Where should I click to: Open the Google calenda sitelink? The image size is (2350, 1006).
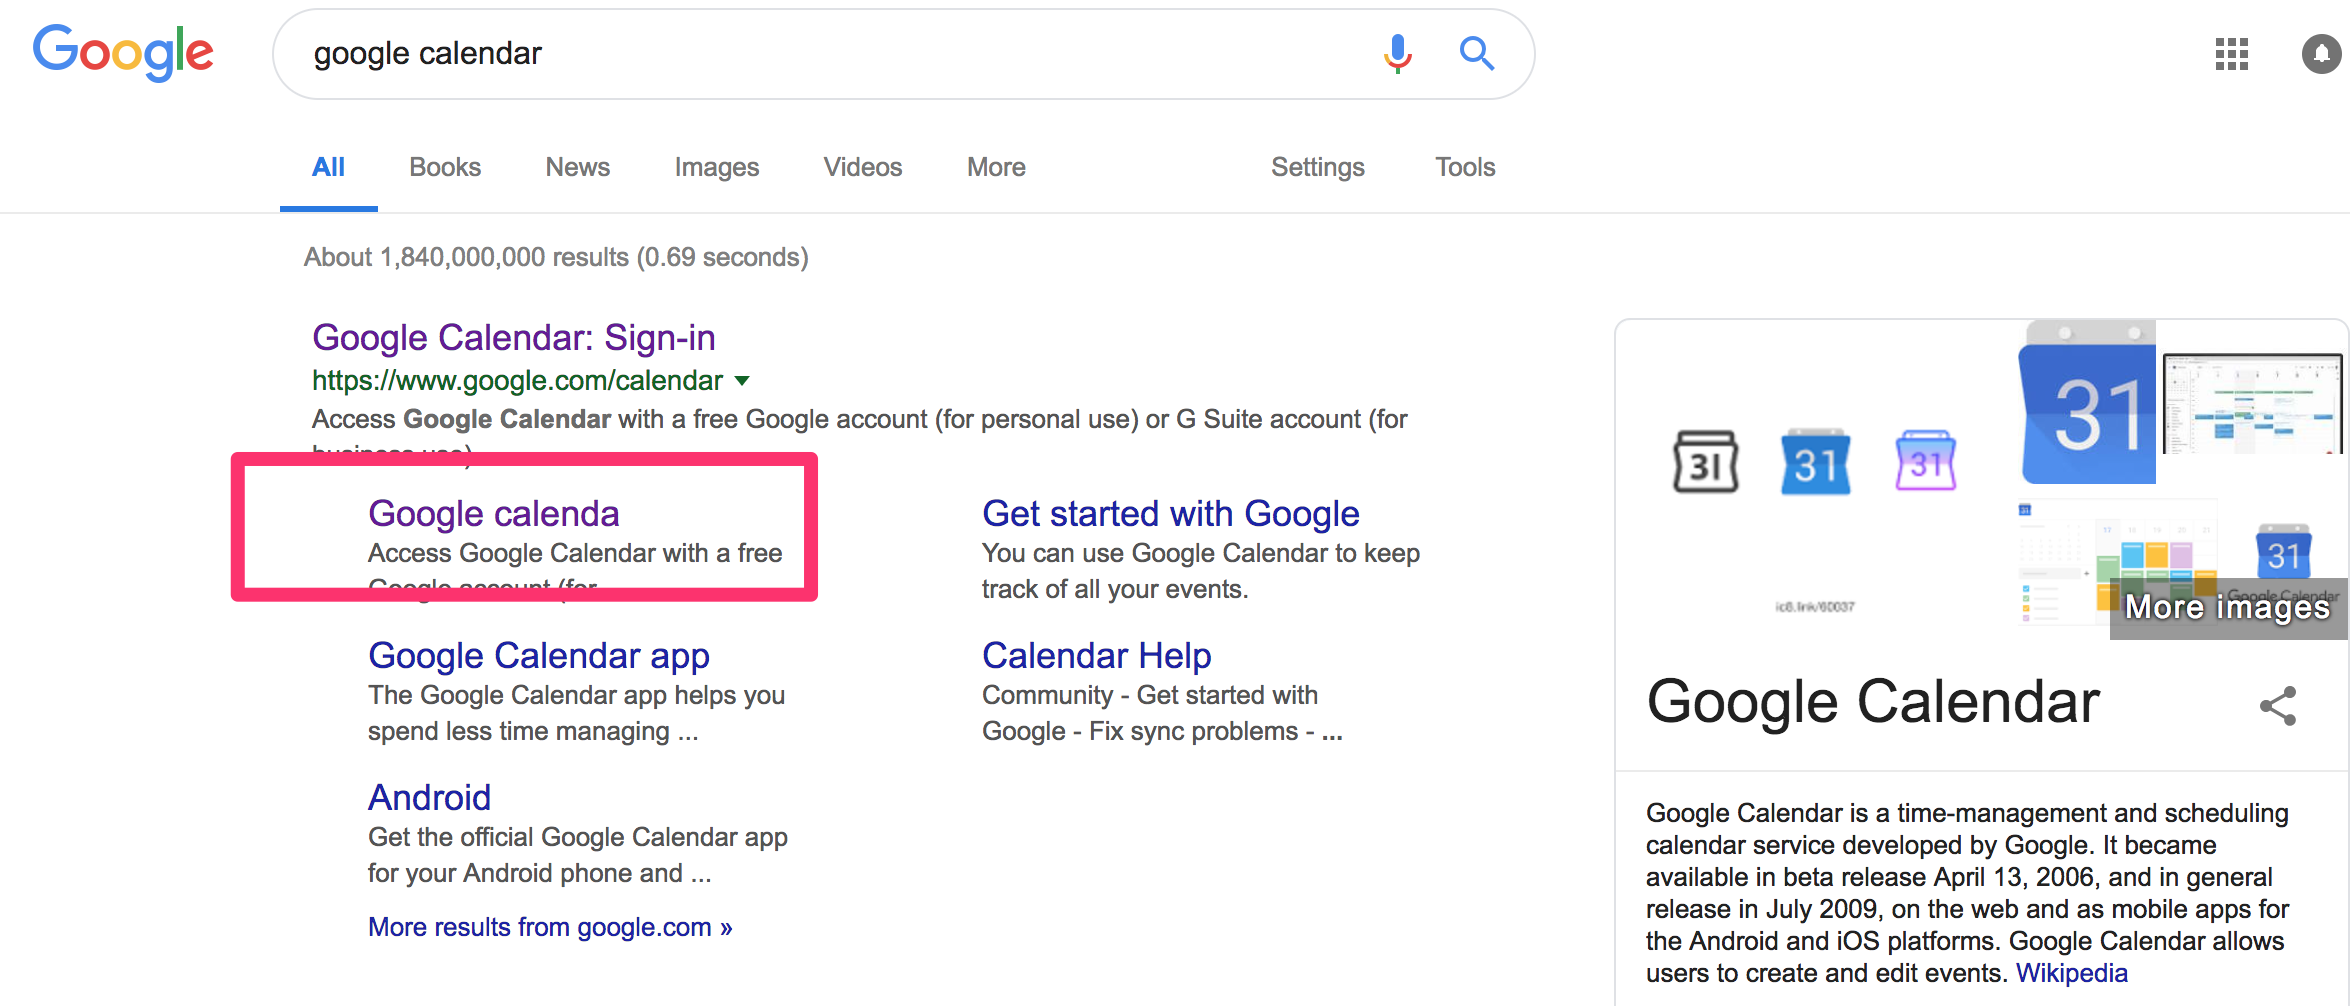(493, 514)
